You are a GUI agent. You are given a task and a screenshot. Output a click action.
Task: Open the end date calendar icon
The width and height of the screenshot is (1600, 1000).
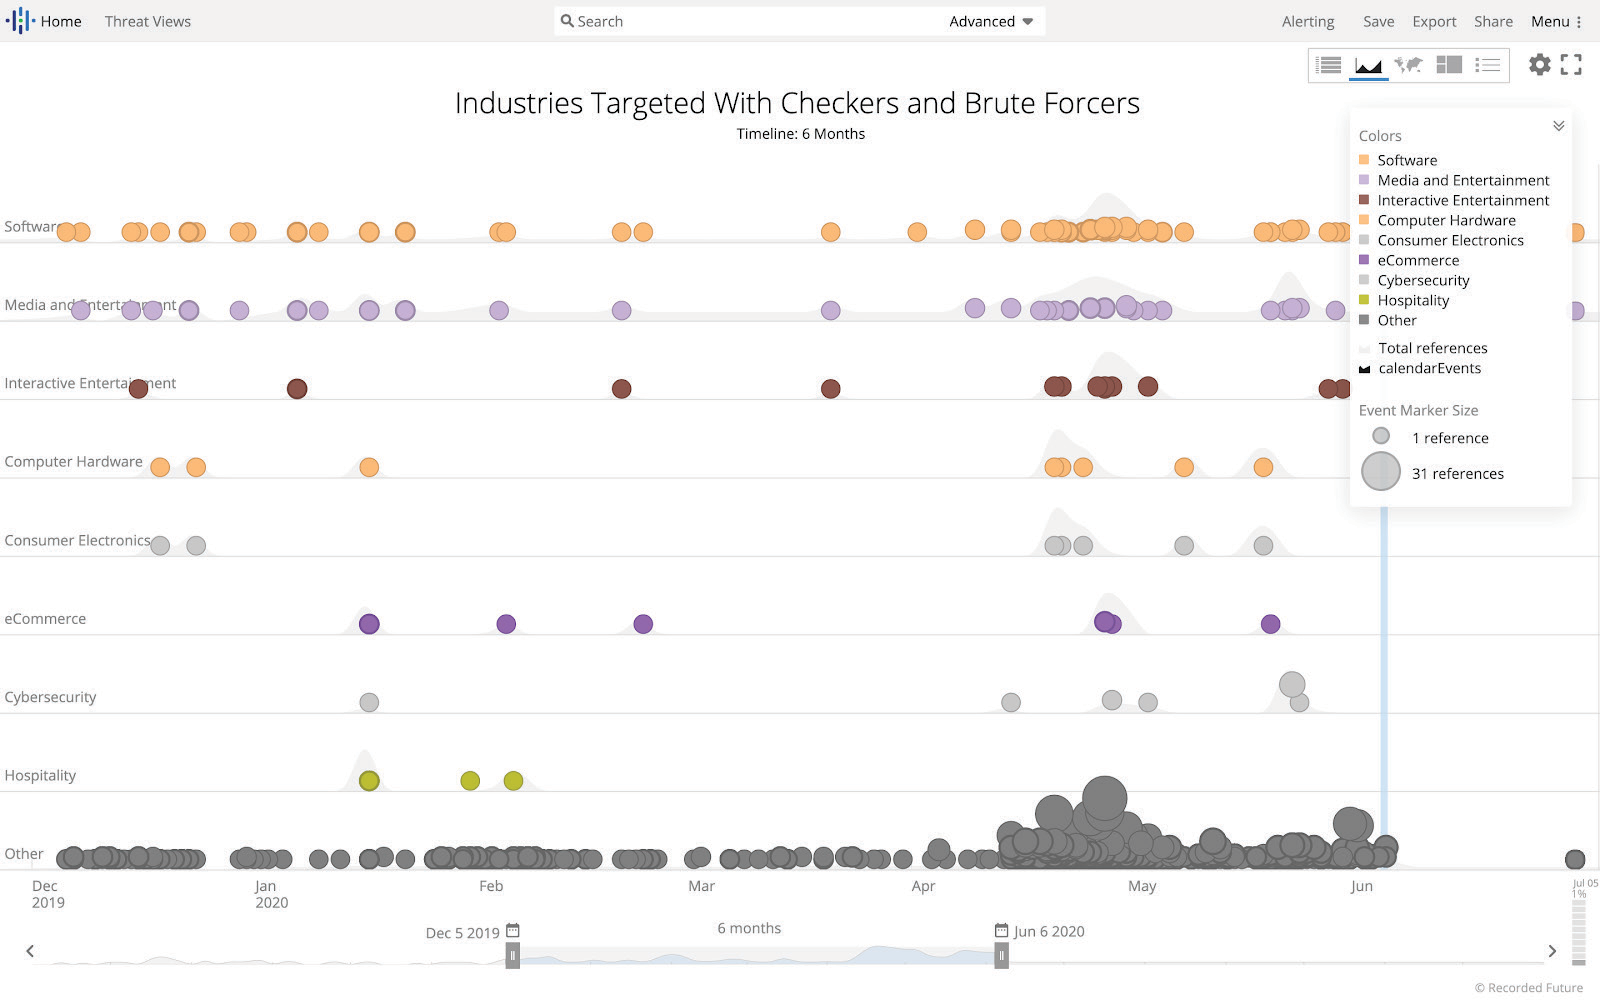pyautogui.click(x=1001, y=930)
